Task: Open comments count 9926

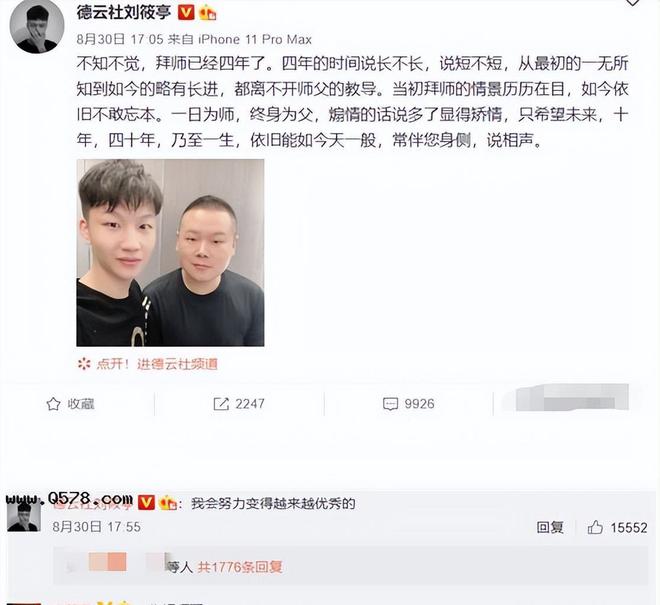Action: click(x=419, y=404)
